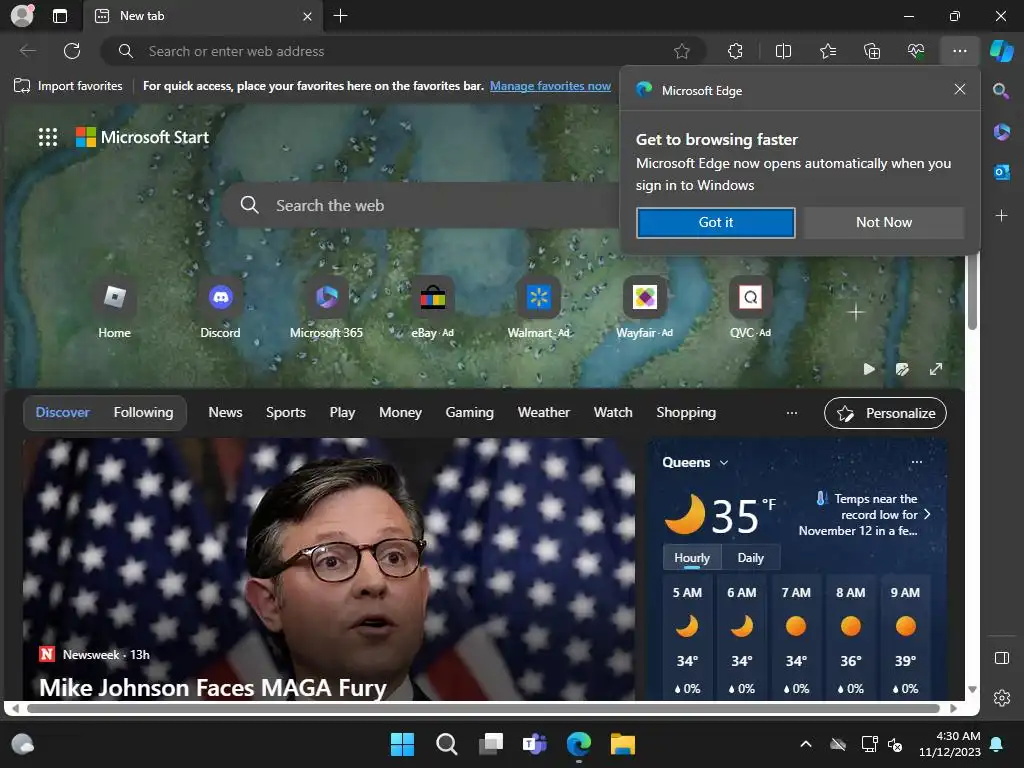Open taskbar Search
1024x768 pixels.
coord(447,744)
